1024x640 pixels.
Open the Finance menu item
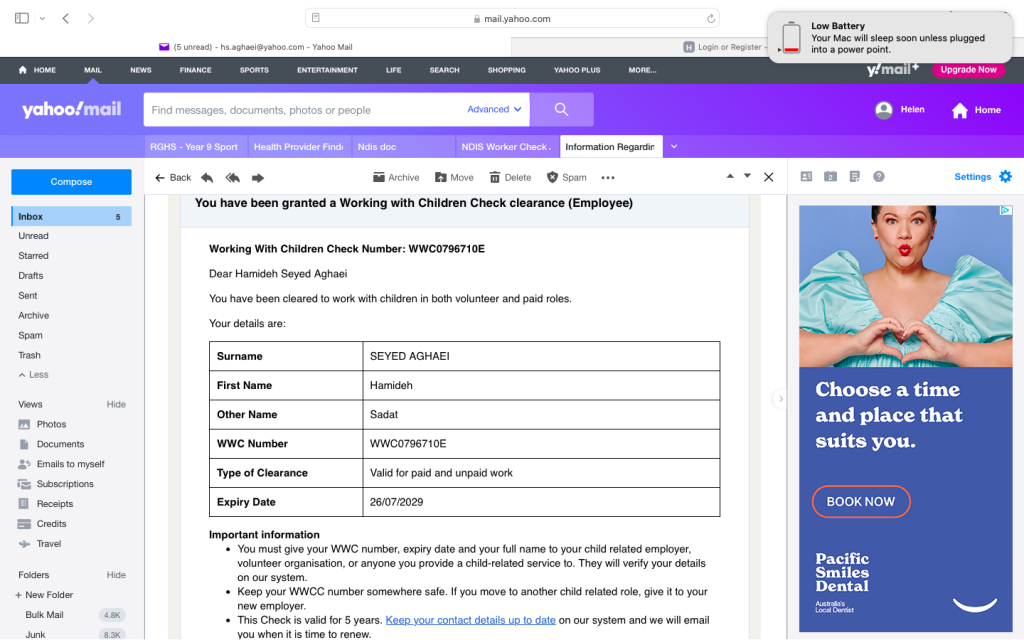click(195, 70)
